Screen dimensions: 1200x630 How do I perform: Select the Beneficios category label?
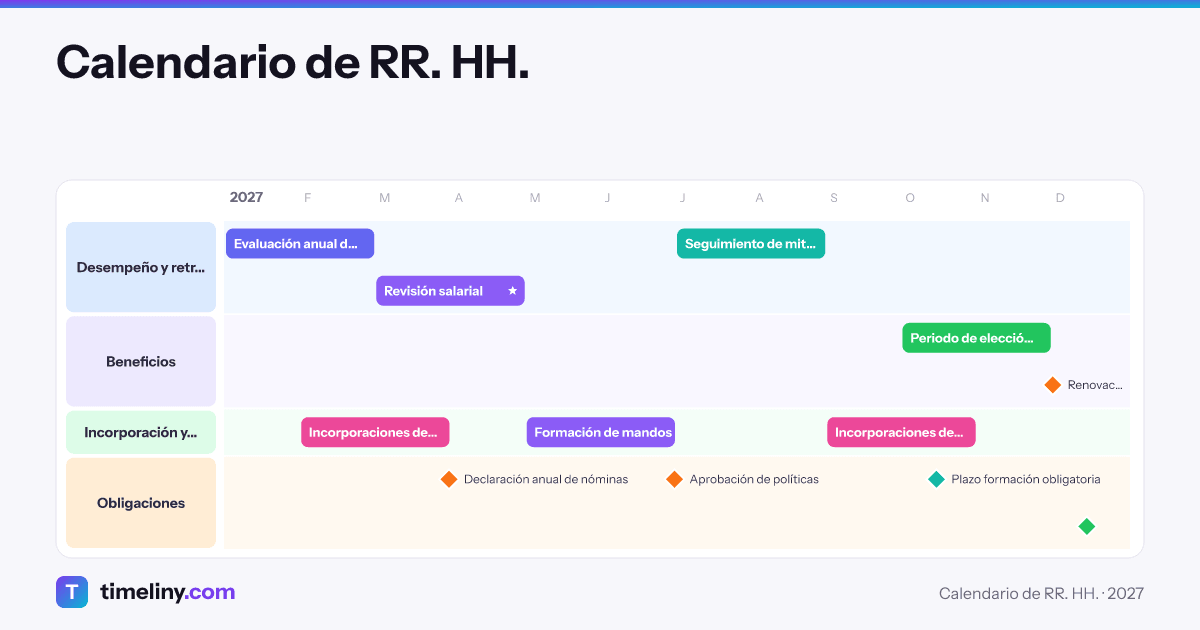[x=141, y=362]
